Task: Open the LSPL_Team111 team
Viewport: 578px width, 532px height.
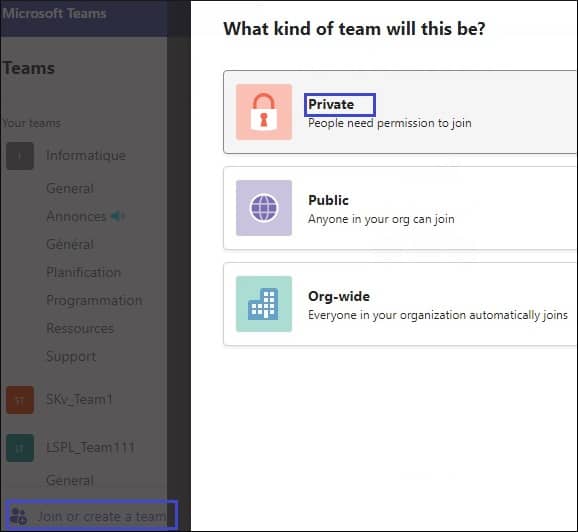Action: click(90, 448)
